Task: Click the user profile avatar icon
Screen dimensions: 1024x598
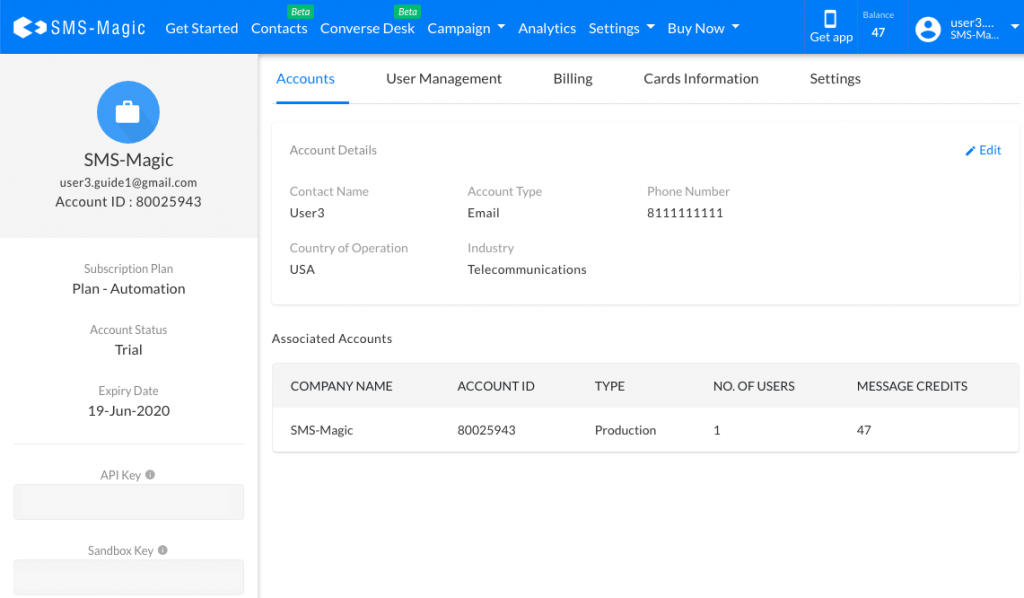Action: coord(926,27)
